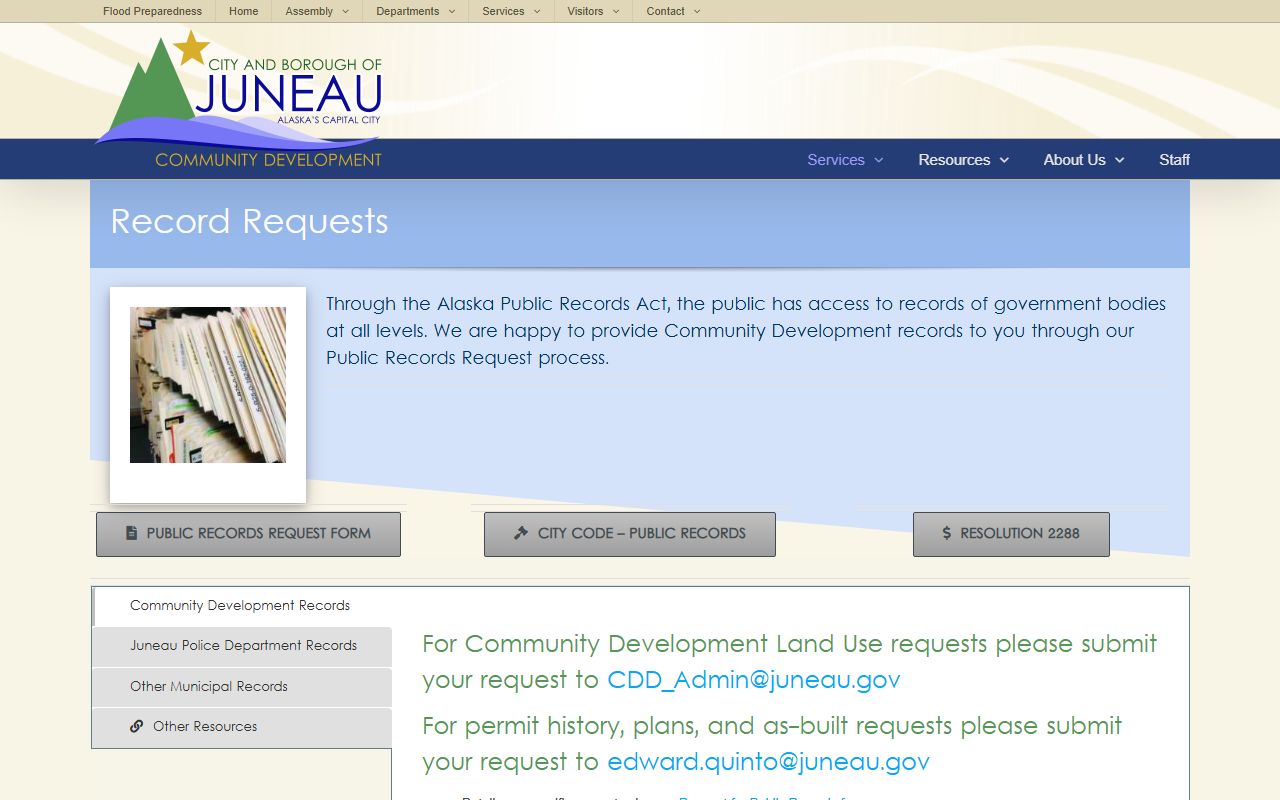Open the Public Records Request Form button
Screen dimensions: 1280x800
(248, 534)
